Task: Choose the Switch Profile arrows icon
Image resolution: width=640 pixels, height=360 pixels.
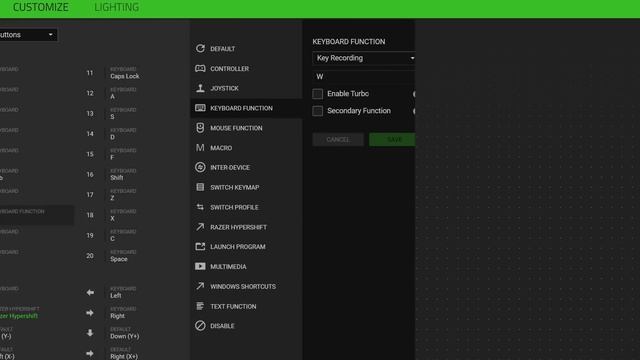Action: [200, 207]
